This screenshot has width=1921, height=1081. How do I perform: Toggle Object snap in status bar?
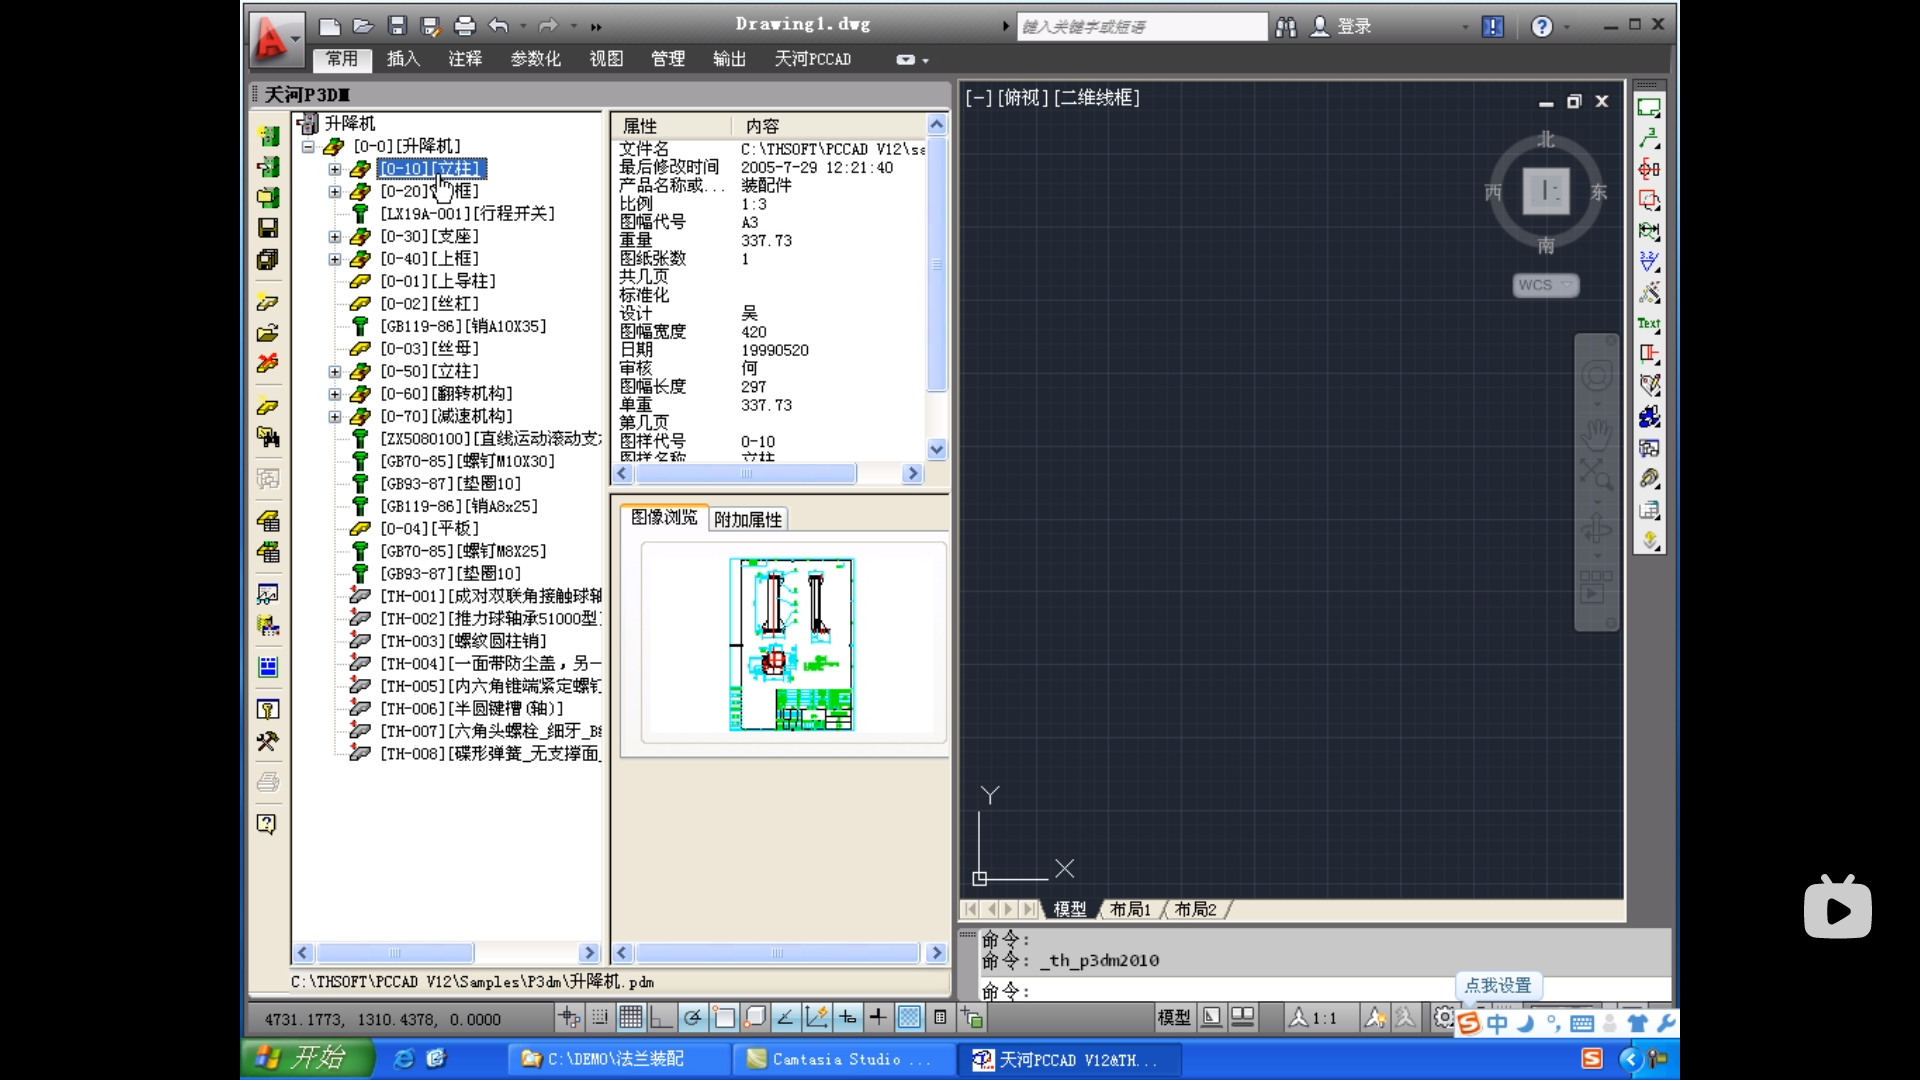[724, 1018]
